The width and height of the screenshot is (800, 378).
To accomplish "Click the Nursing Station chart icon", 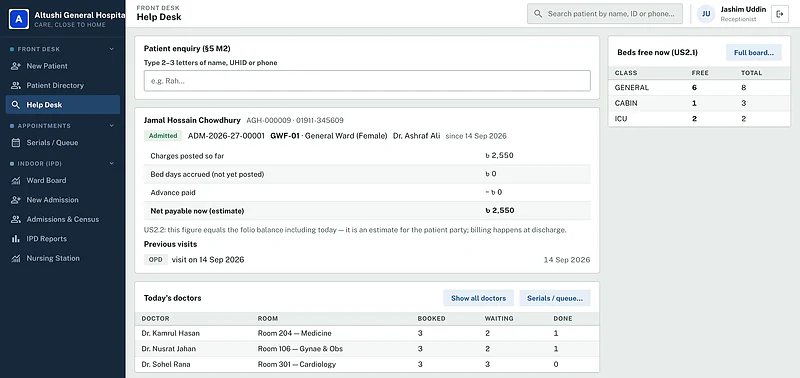I will pyautogui.click(x=16, y=258).
